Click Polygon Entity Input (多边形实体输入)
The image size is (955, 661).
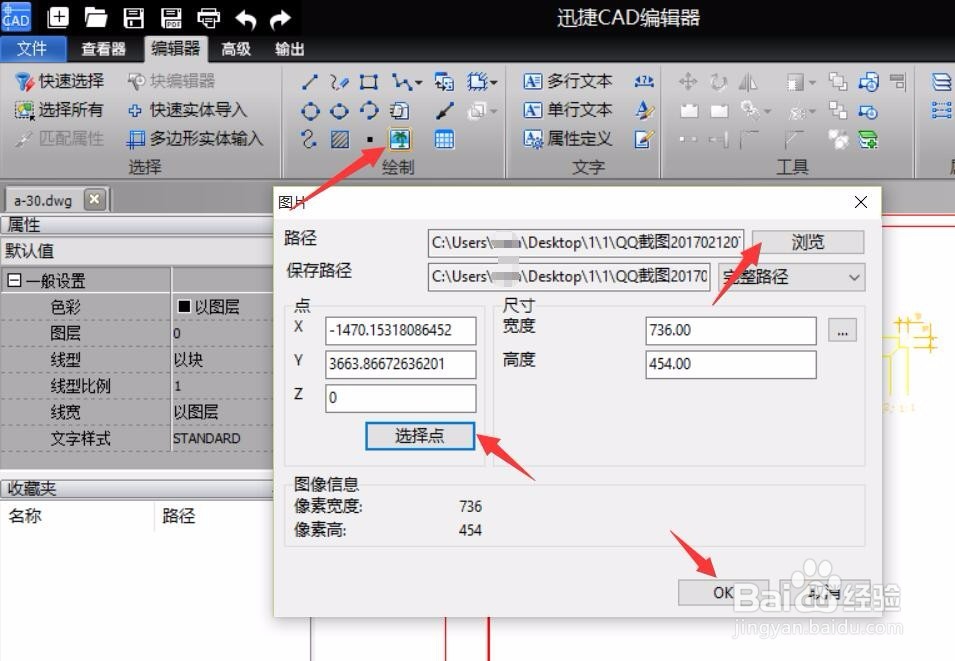(x=194, y=139)
